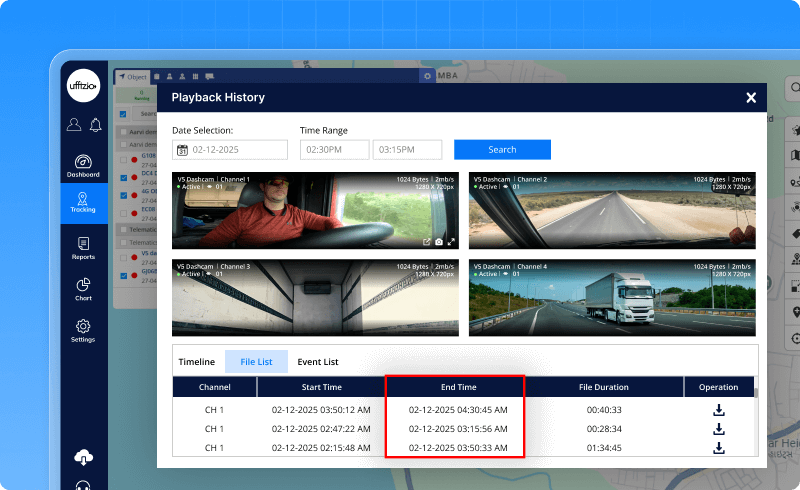The image size is (800, 490).
Task: Click the blue Search button
Action: [x=502, y=150]
